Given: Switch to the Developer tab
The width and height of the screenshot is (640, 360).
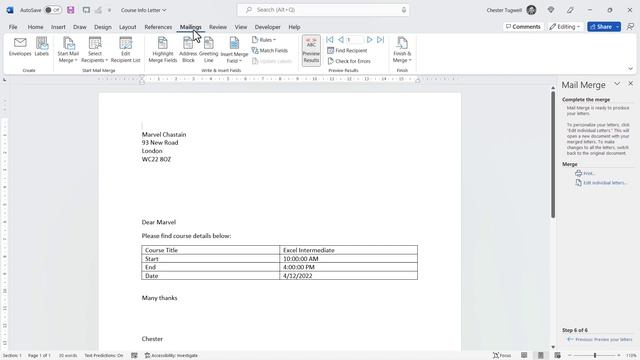Looking at the screenshot, I should (x=267, y=27).
